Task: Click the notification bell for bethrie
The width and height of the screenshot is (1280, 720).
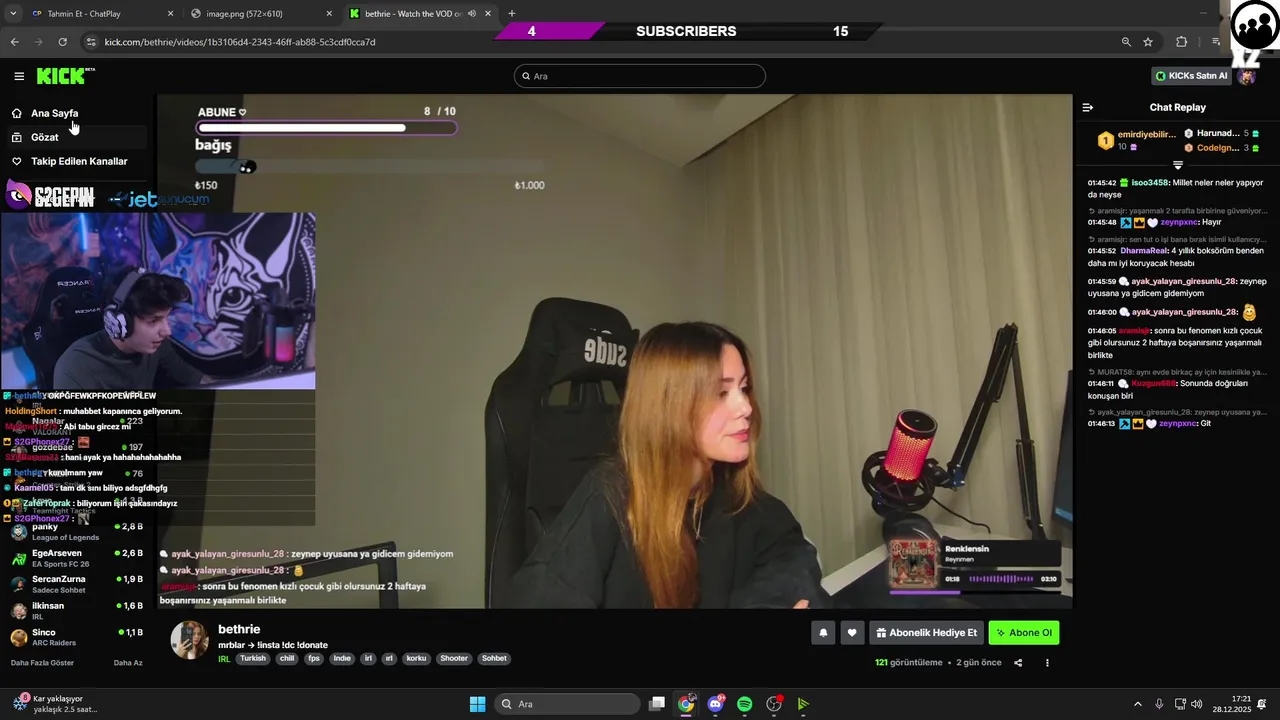Action: [823, 633]
